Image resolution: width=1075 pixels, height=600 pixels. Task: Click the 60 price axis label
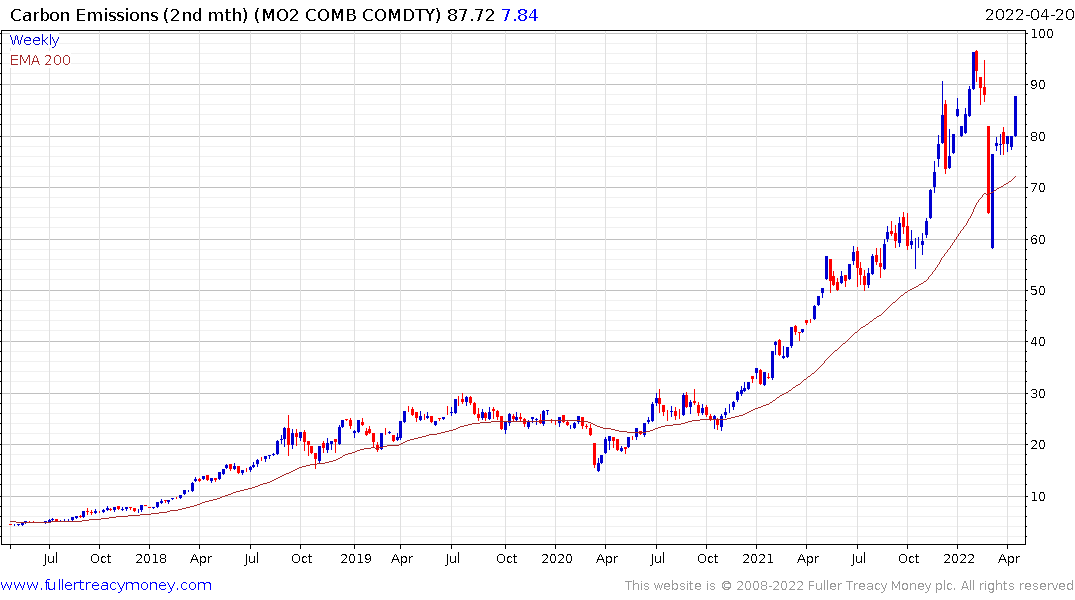(1038, 239)
